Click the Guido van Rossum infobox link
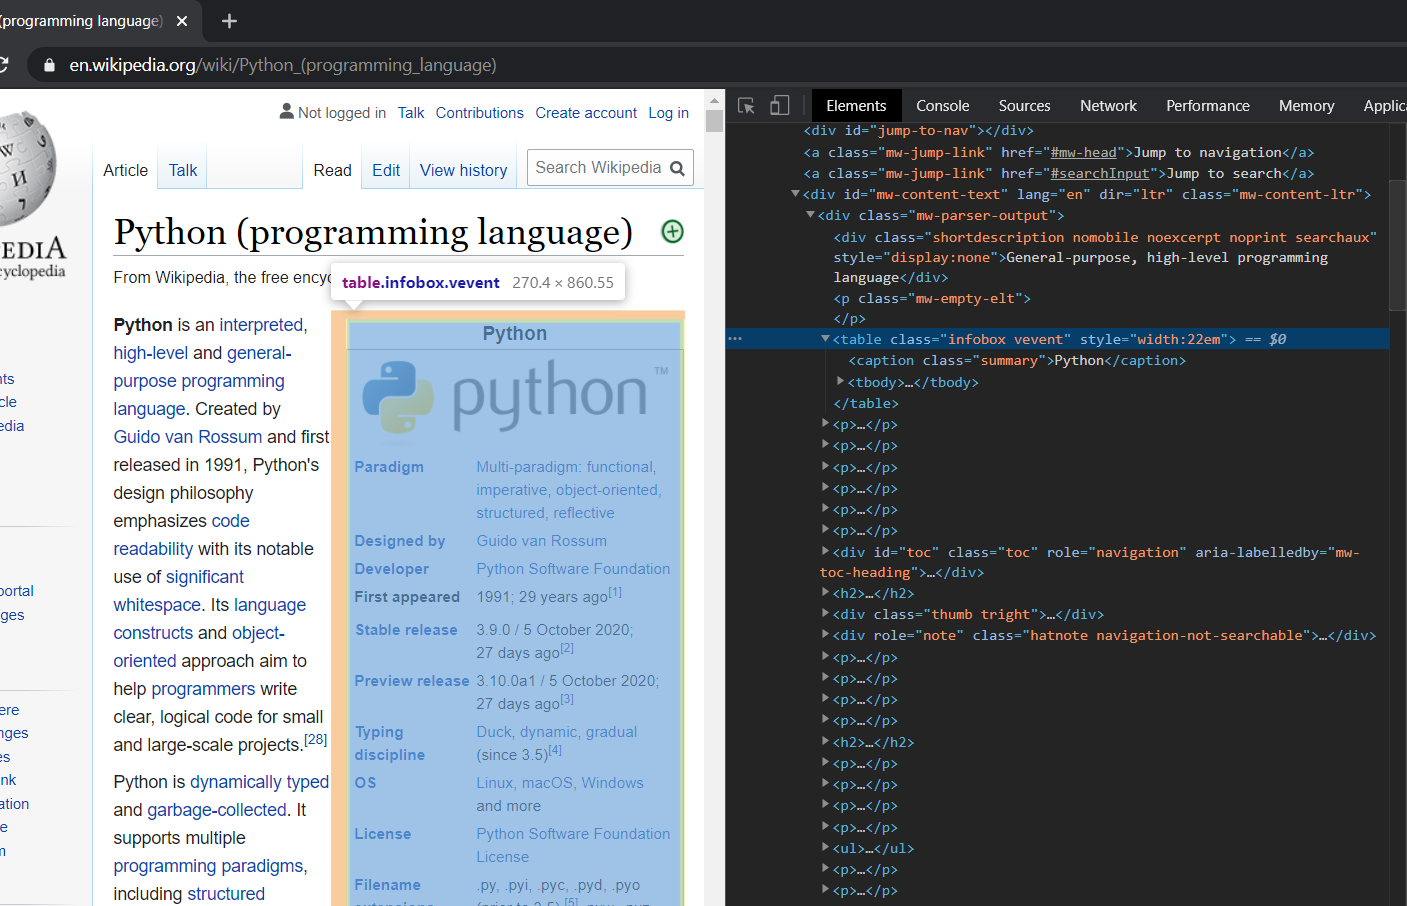The height and width of the screenshot is (906, 1407). (541, 541)
